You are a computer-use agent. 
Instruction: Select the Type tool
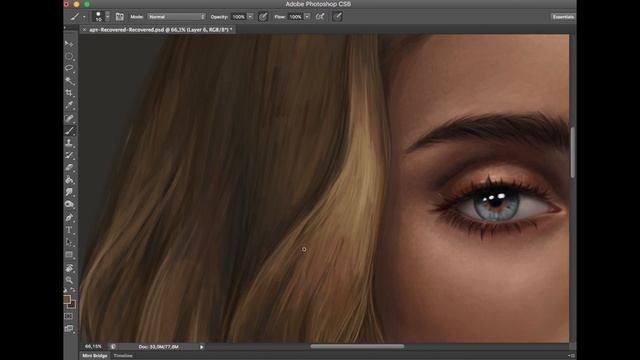click(x=69, y=230)
